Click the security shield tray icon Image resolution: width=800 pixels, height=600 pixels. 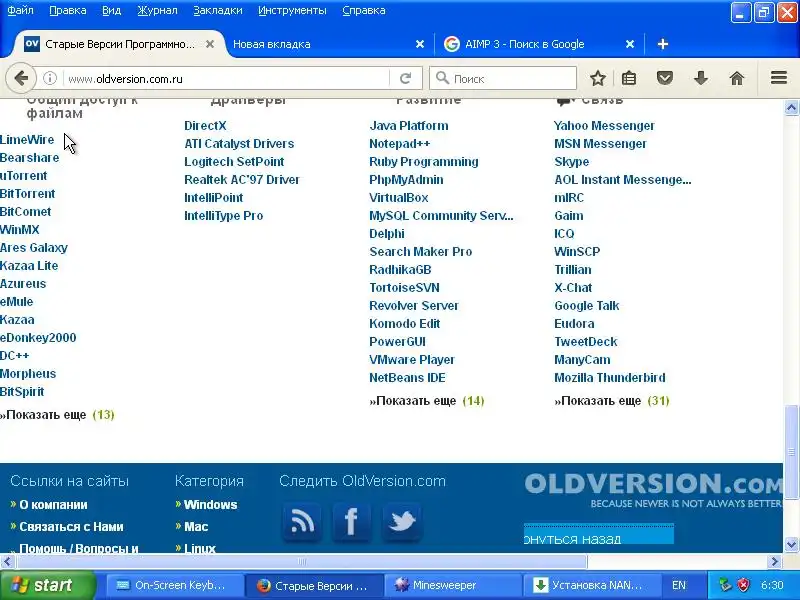click(x=744, y=585)
